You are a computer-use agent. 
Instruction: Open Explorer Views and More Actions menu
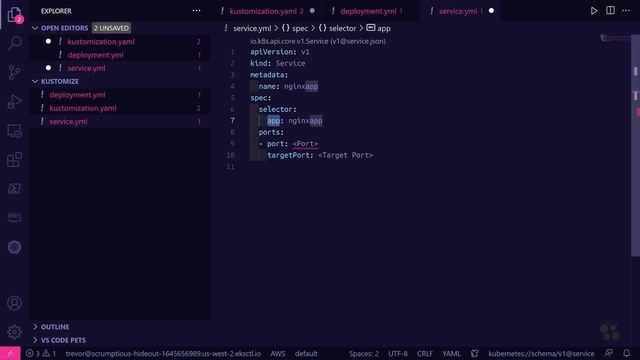click(x=196, y=11)
